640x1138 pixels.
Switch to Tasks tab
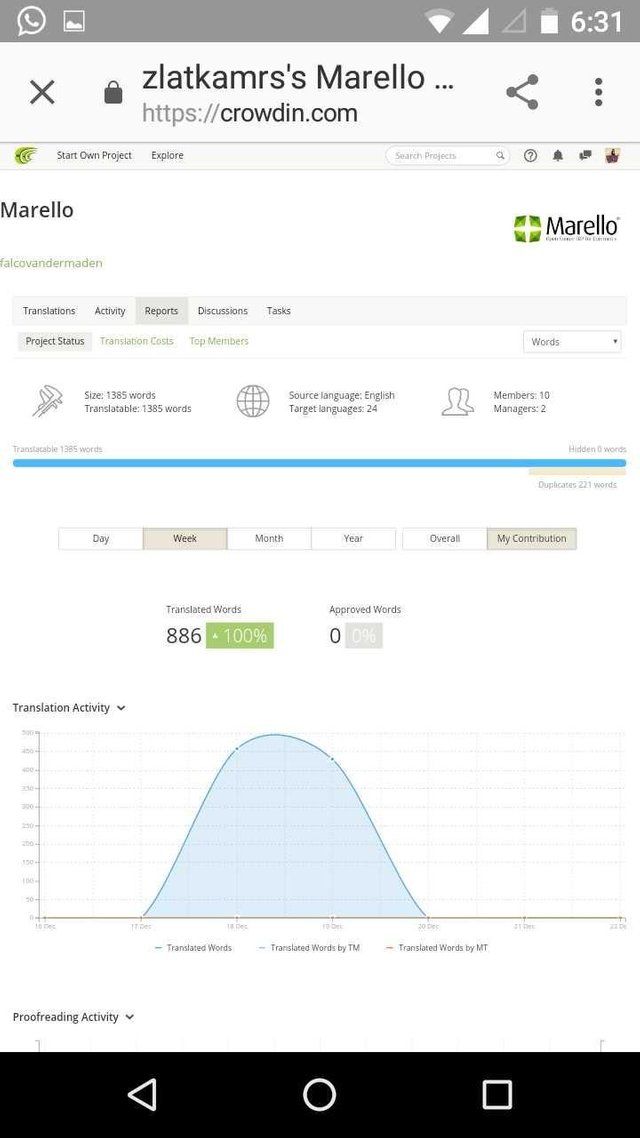[x=279, y=311]
